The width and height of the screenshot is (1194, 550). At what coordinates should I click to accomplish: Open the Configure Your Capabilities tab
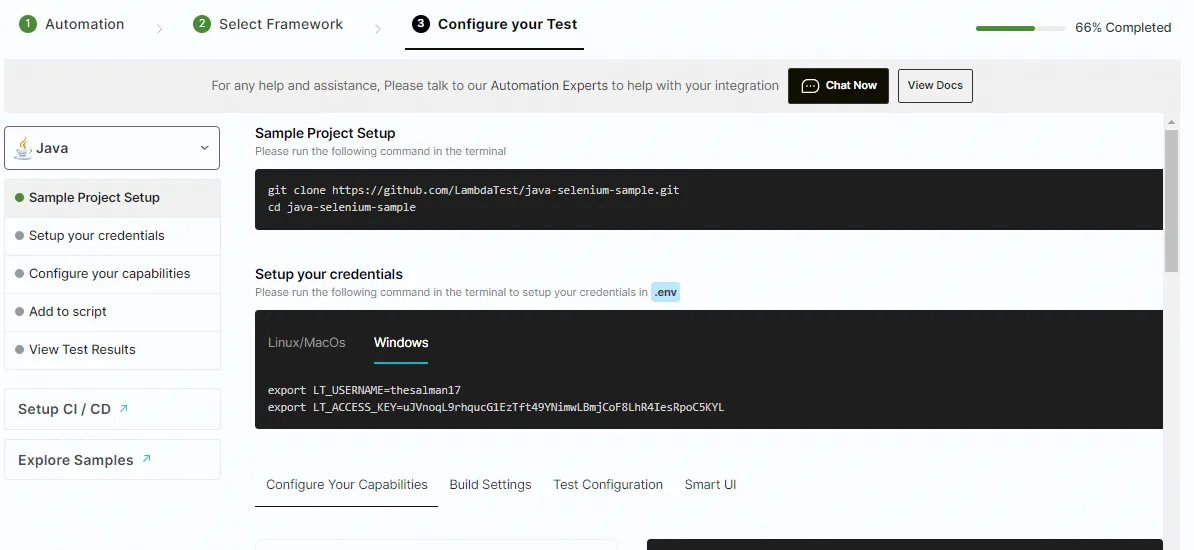pyautogui.click(x=346, y=484)
